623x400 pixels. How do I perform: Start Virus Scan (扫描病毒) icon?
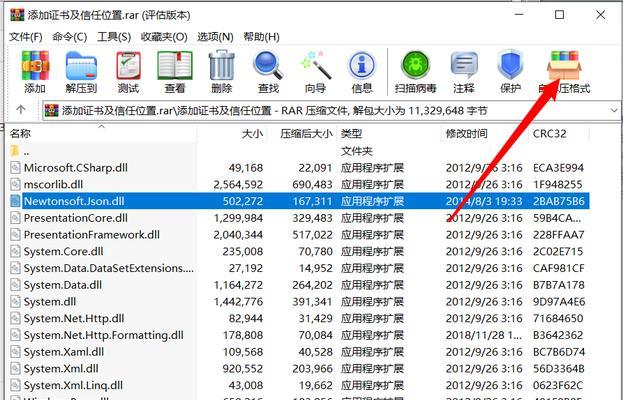tap(415, 72)
